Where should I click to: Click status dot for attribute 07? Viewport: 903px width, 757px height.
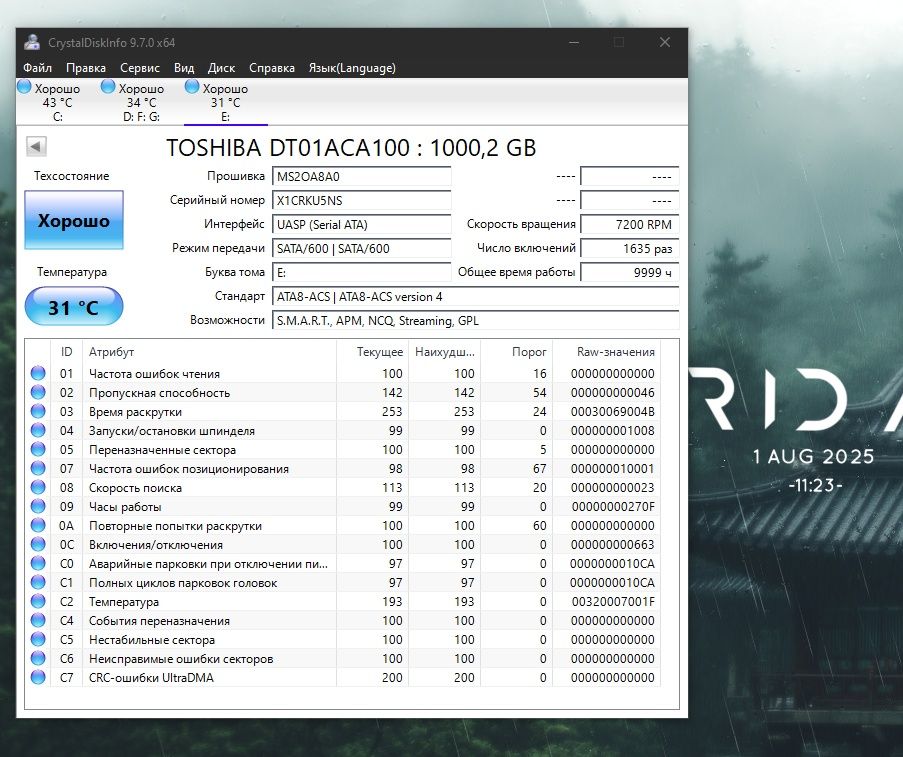point(38,468)
